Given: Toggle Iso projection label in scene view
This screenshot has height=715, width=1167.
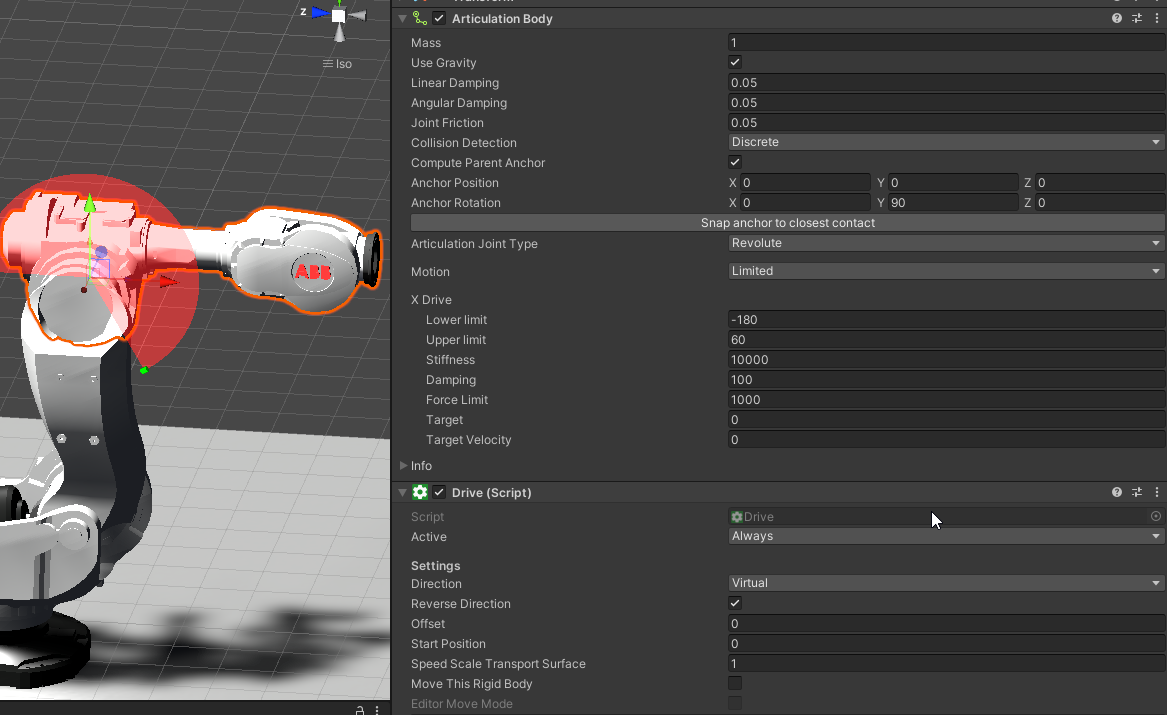Looking at the screenshot, I should [337, 64].
